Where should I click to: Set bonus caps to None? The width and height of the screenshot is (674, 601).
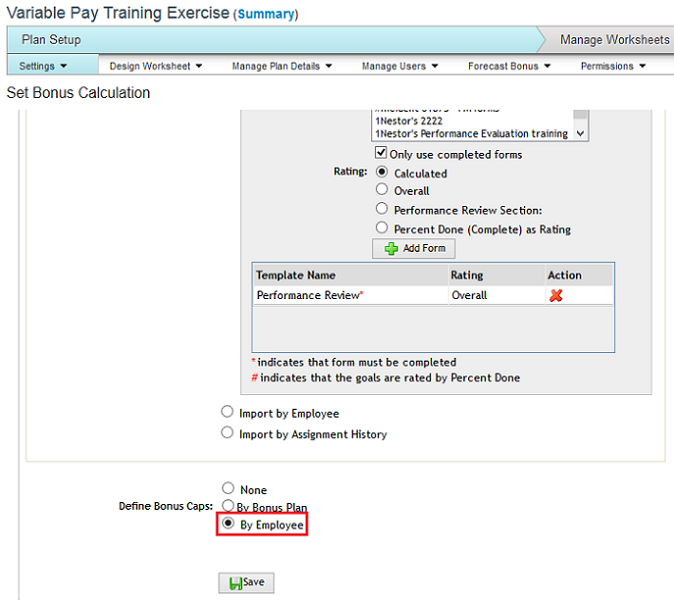pyautogui.click(x=228, y=488)
